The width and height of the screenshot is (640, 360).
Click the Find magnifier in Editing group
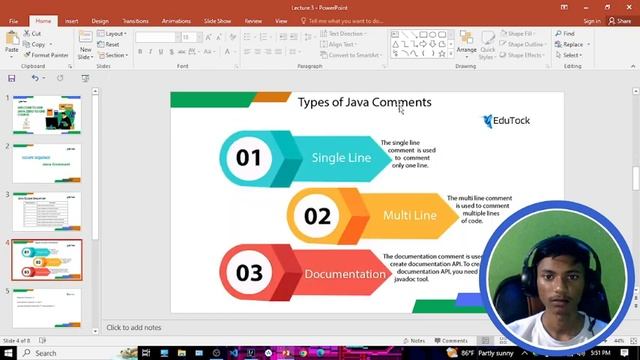click(x=564, y=33)
